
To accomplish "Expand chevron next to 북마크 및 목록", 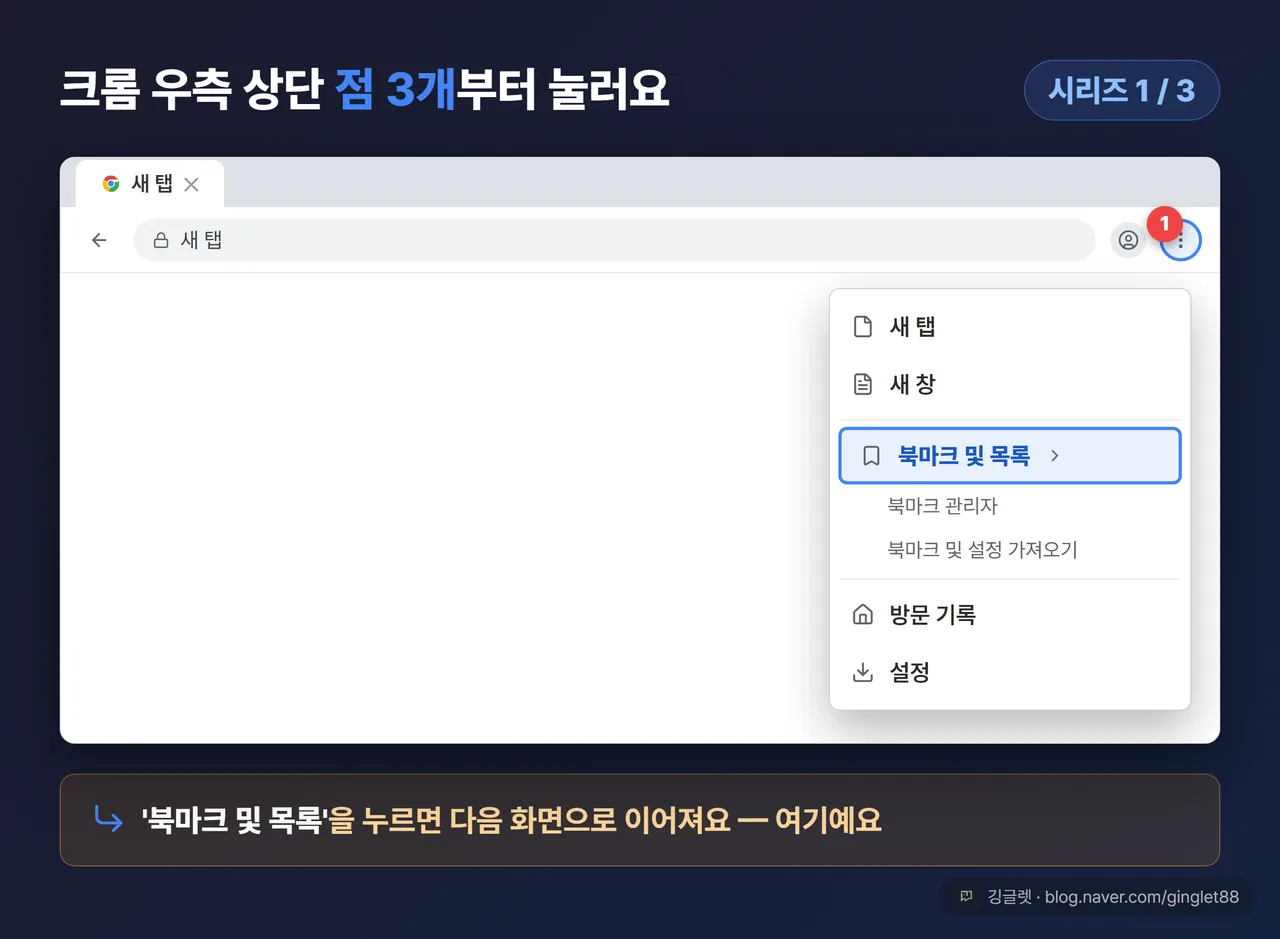I will 1054,456.
